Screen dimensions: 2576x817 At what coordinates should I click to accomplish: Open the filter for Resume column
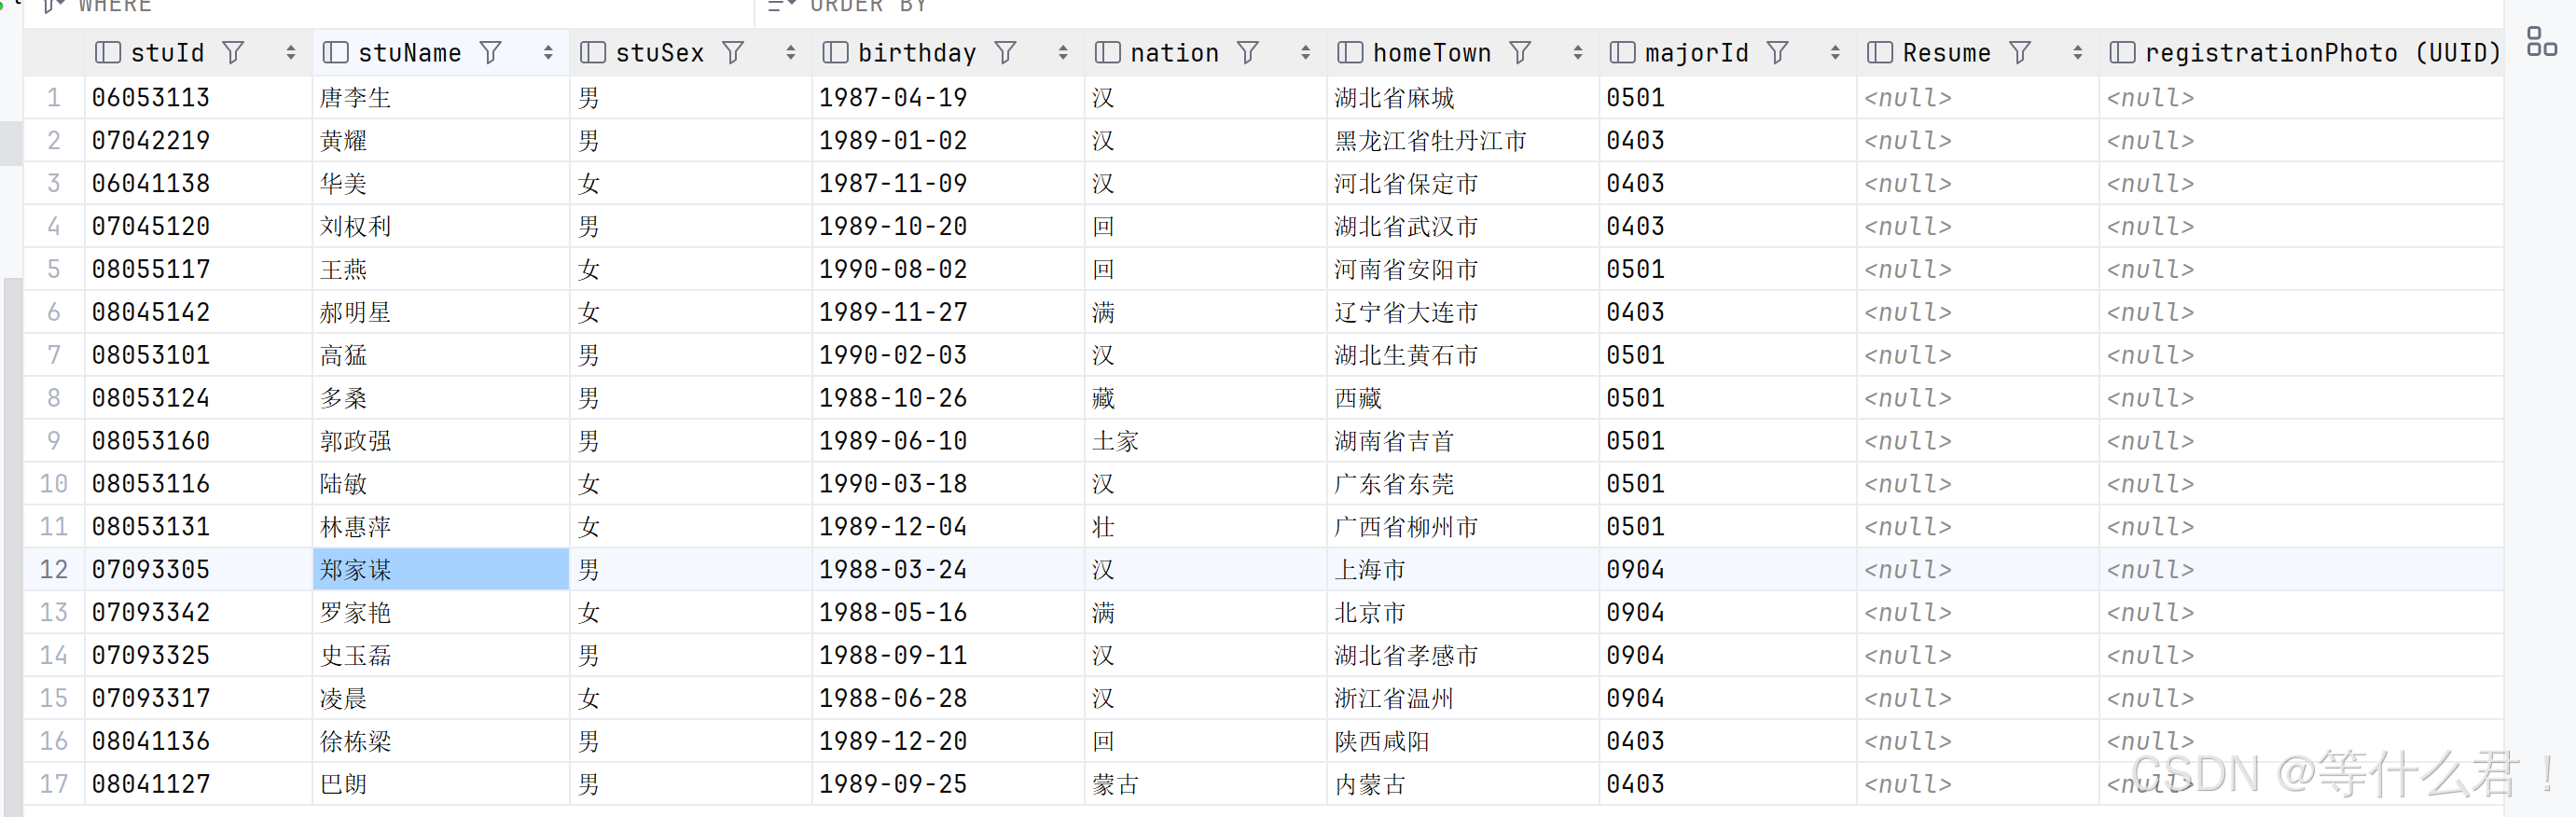2020,52
